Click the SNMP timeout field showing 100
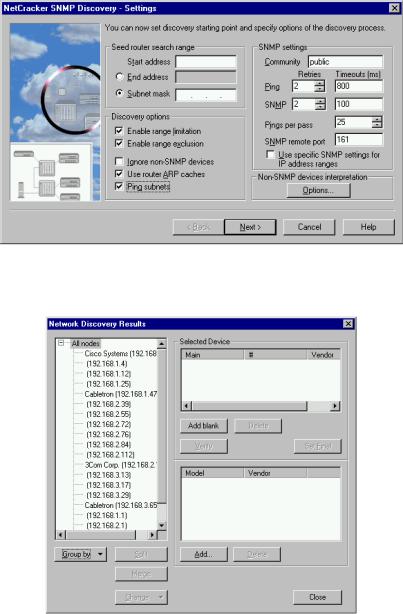Screen dimensions: 403x614 pos(359,104)
